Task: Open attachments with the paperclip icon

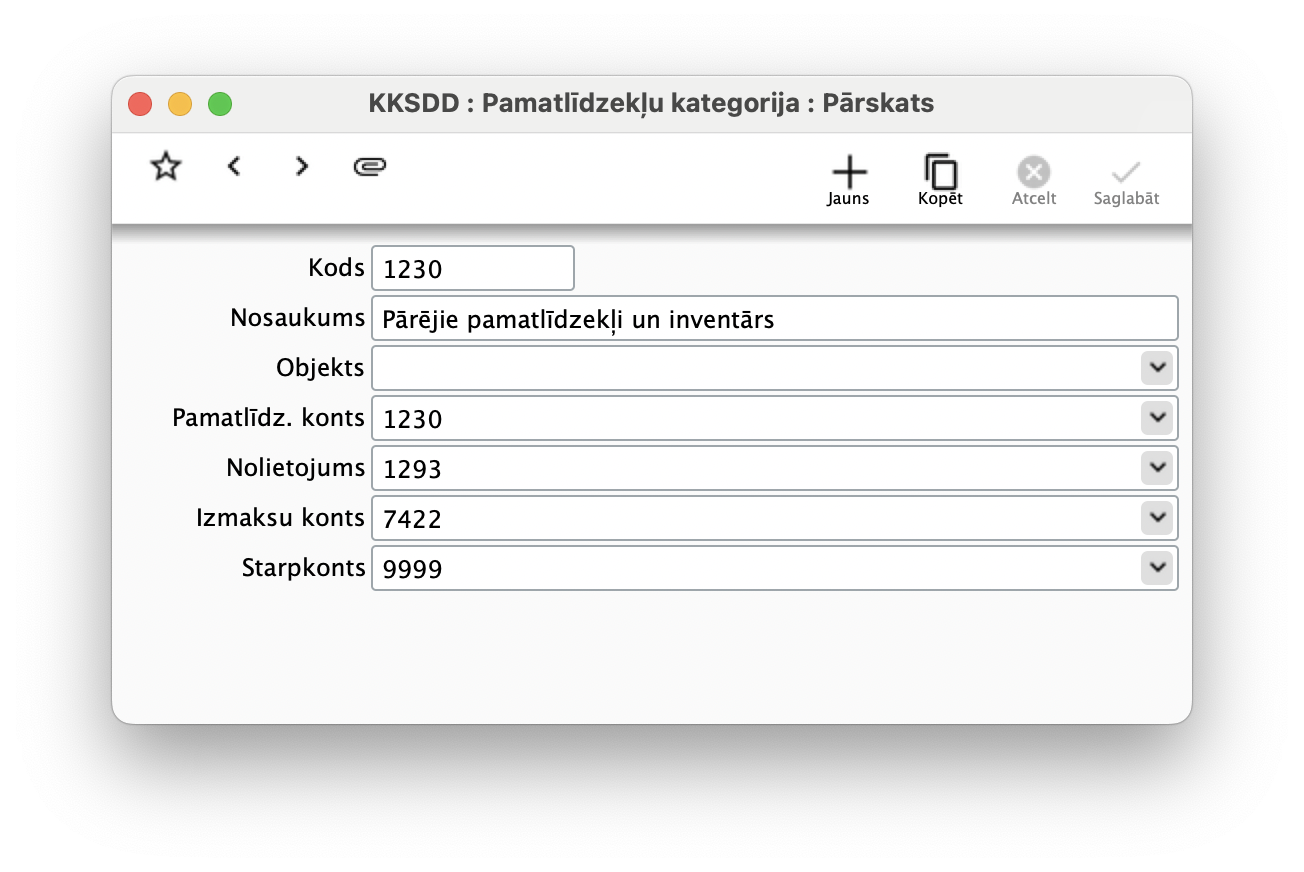Action: 370,166
